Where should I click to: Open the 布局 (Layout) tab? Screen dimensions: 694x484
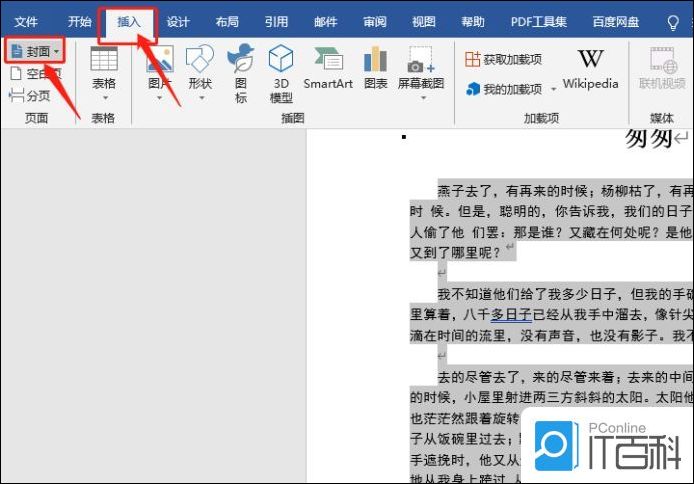(x=227, y=22)
